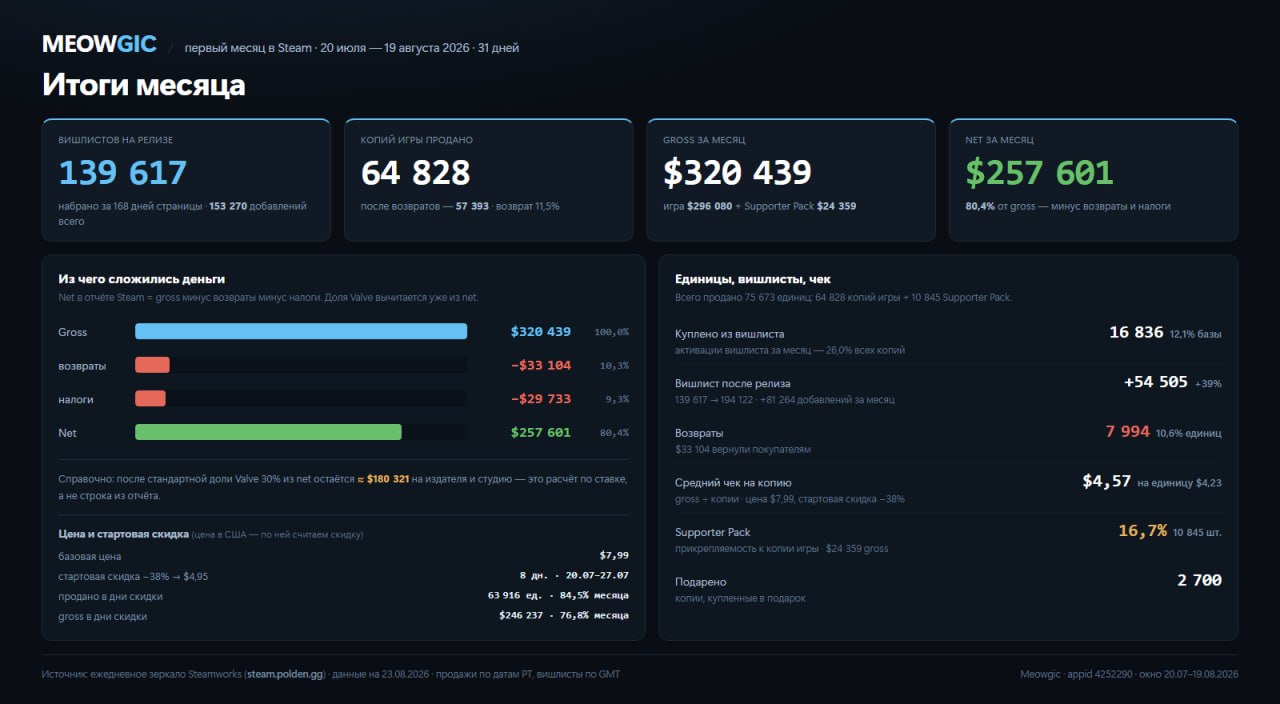Click the "Средний чек на копию" label

733,482
